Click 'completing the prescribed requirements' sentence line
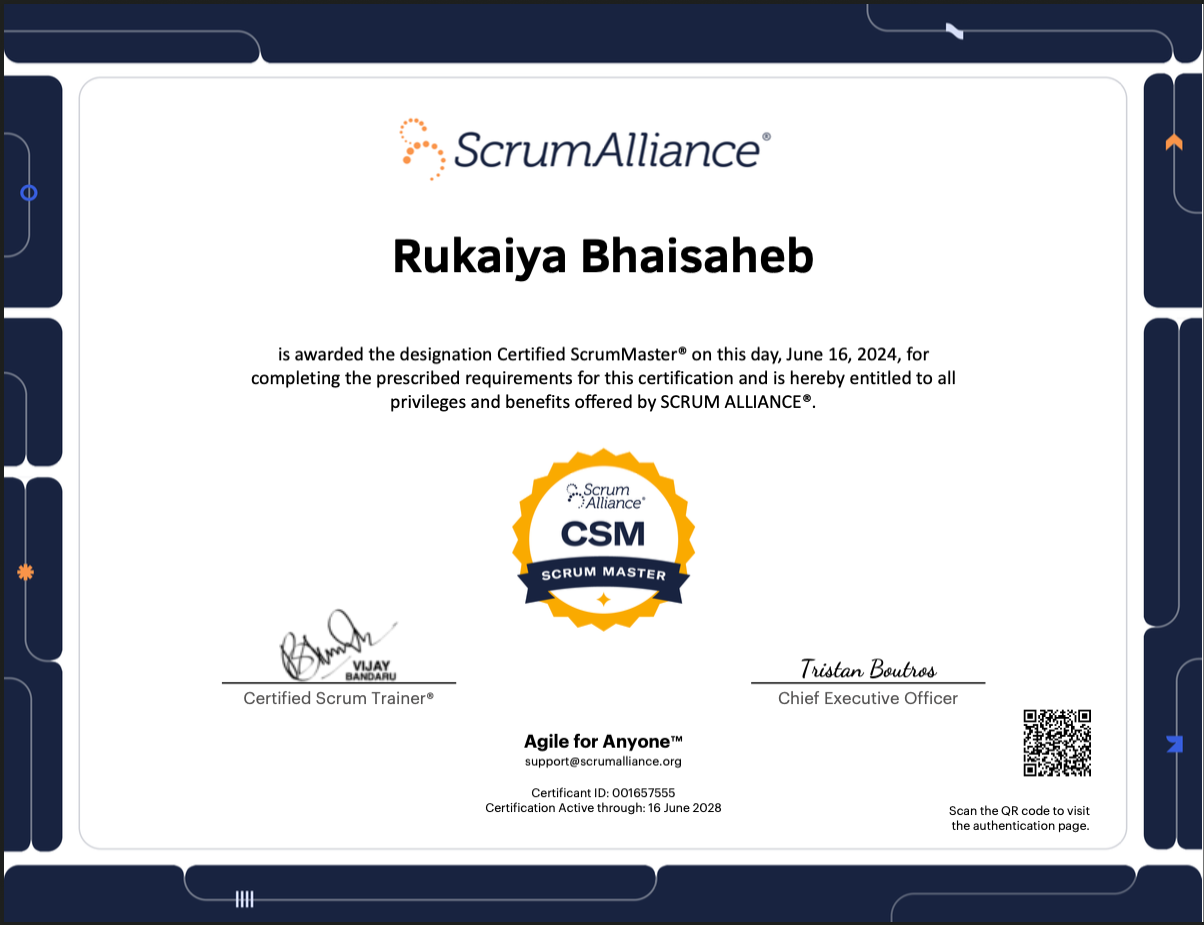Viewport: 1204px width, 925px height. click(603, 379)
